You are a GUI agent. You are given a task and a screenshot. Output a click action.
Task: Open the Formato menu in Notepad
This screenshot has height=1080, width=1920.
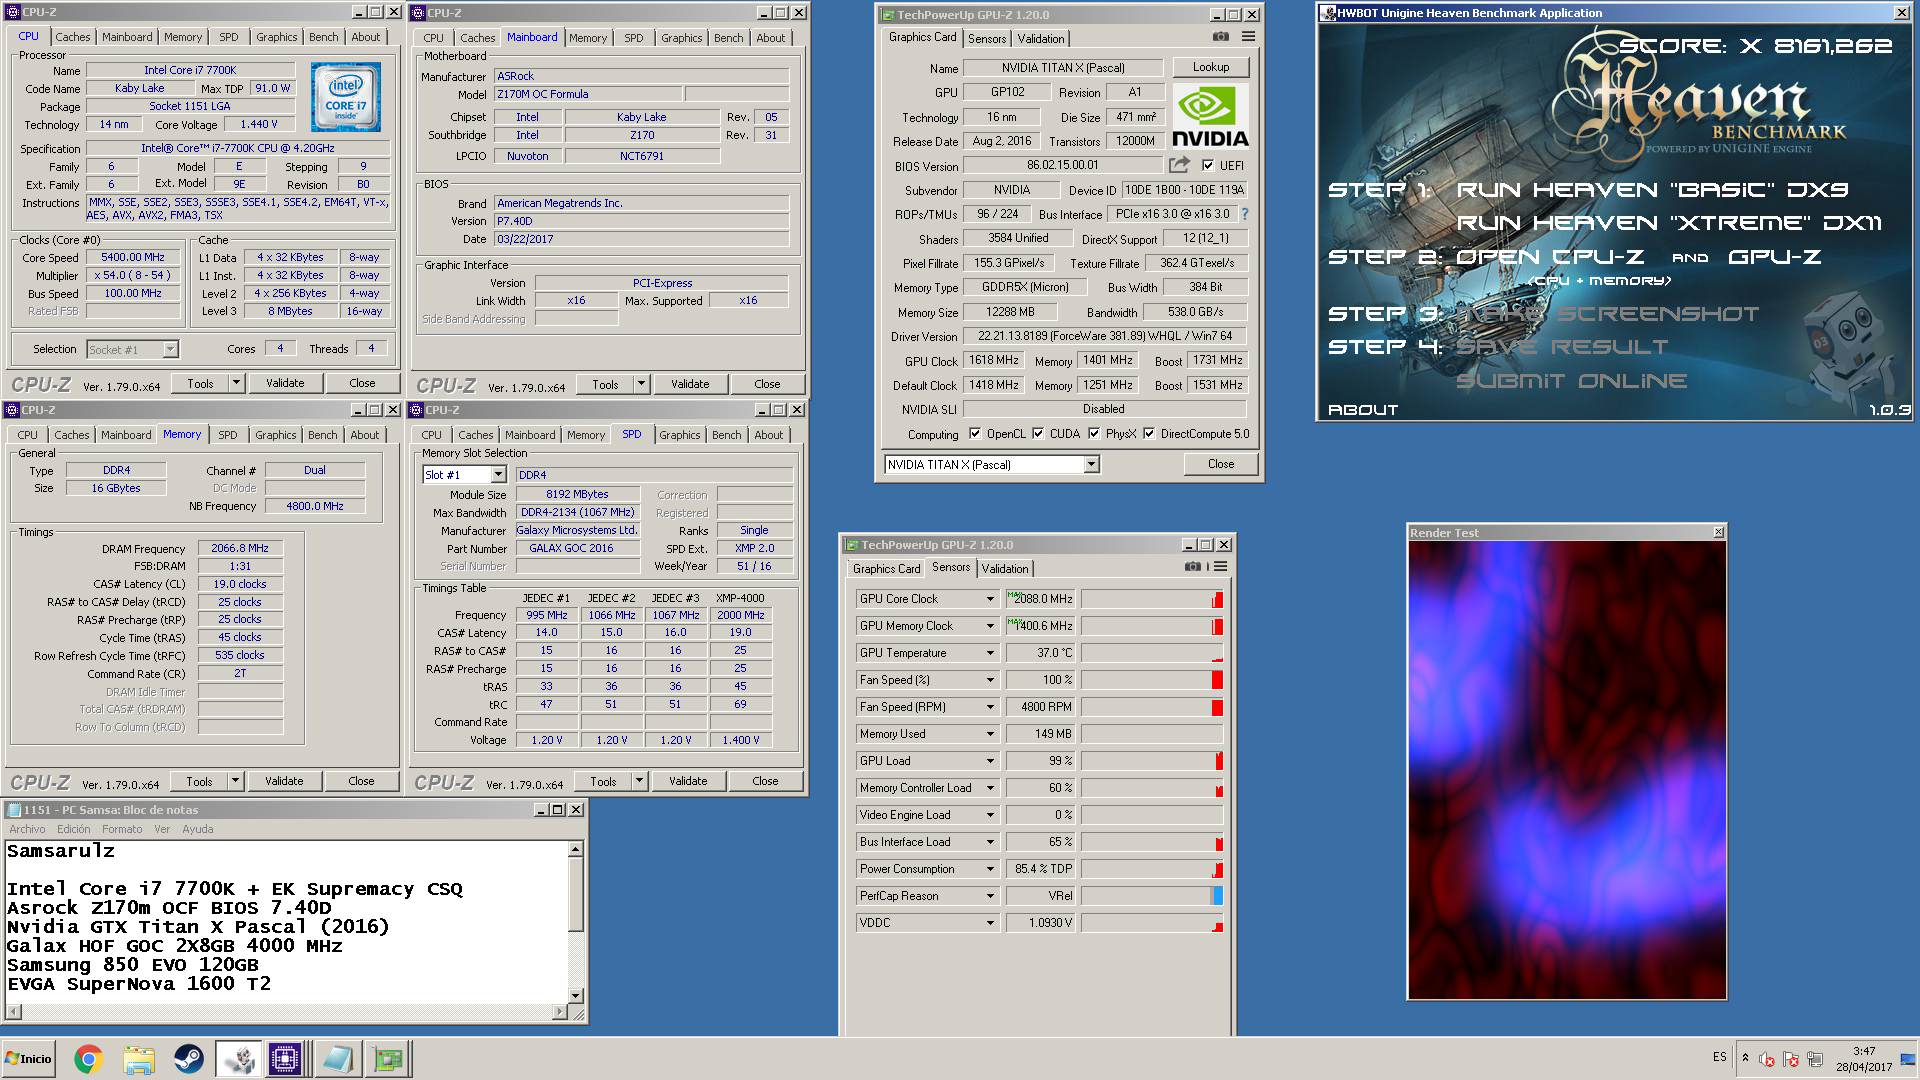click(x=122, y=829)
